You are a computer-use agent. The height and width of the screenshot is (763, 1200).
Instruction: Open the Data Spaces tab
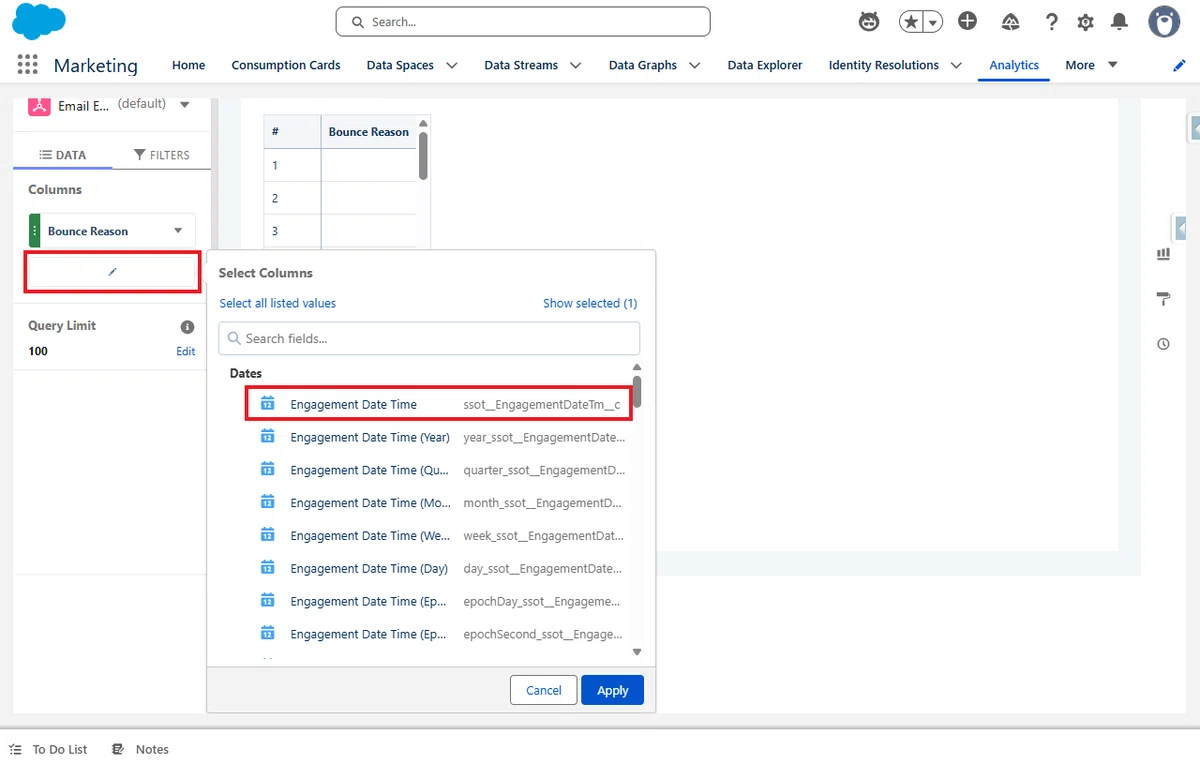tap(400, 65)
